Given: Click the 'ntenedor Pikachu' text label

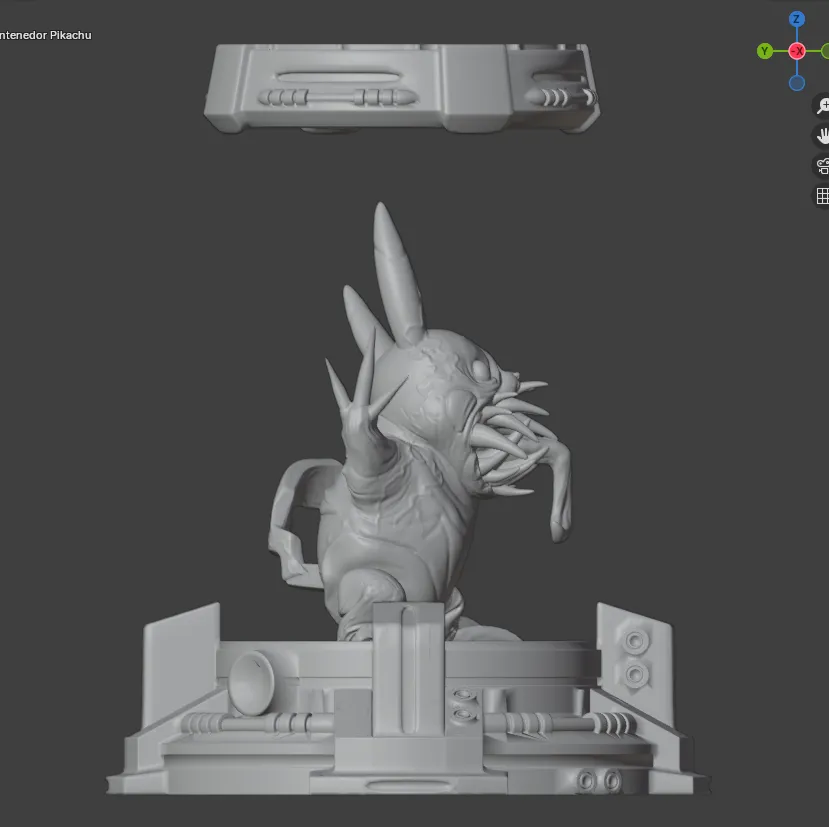Looking at the screenshot, I should [45, 35].
